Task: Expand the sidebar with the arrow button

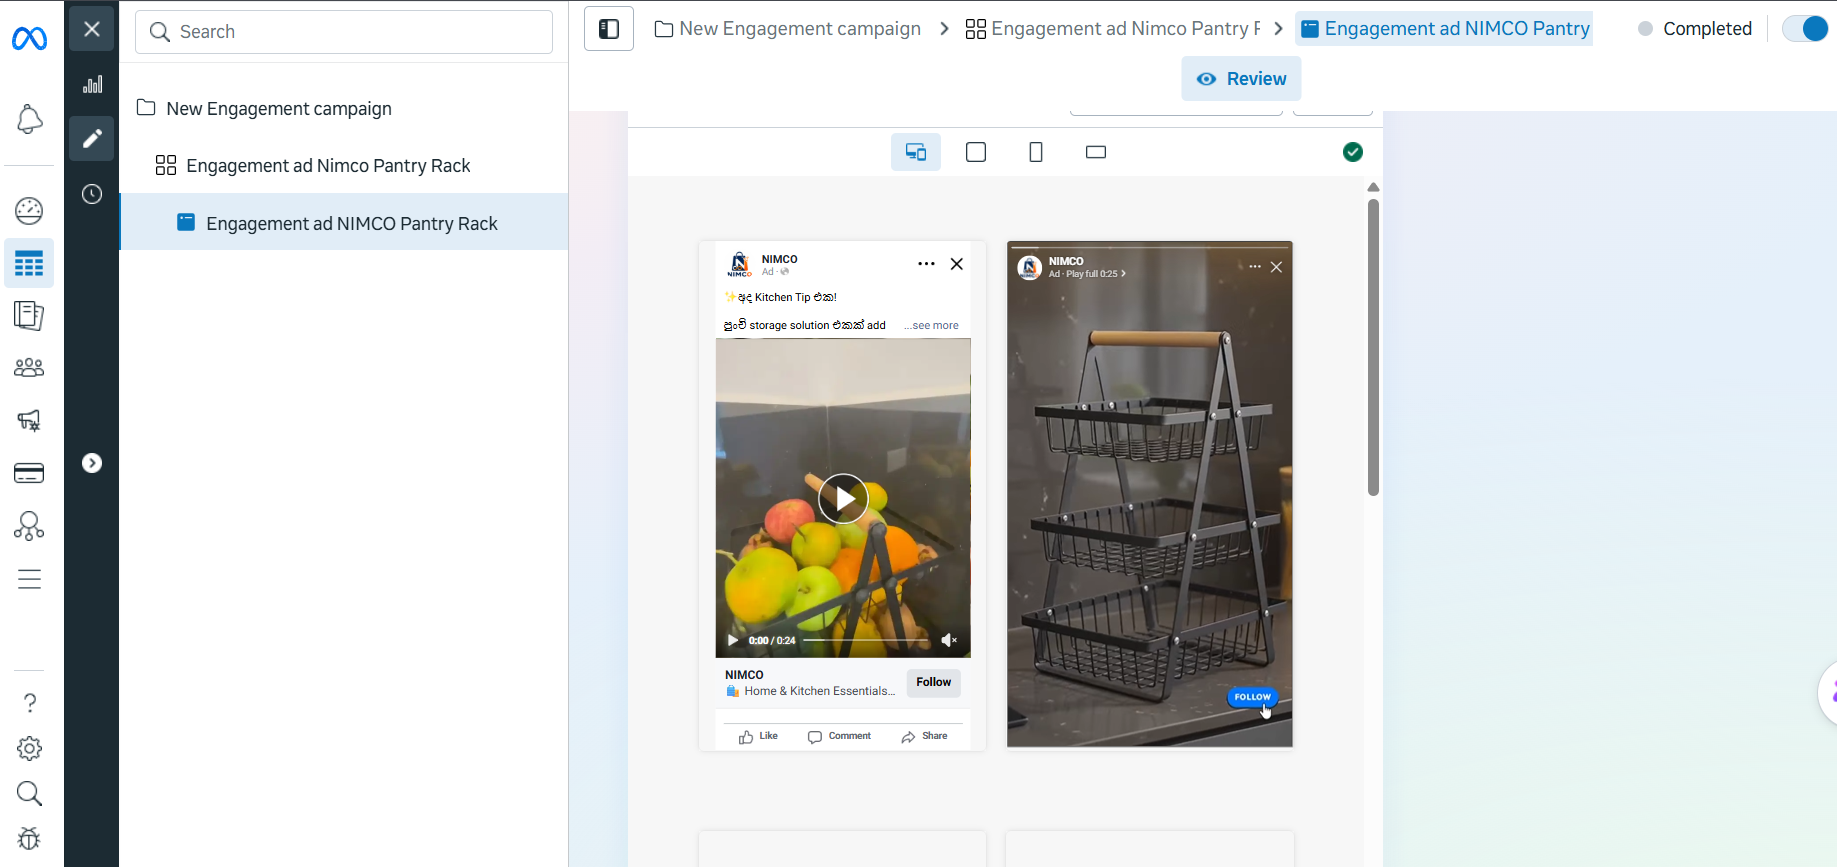Action: point(92,463)
